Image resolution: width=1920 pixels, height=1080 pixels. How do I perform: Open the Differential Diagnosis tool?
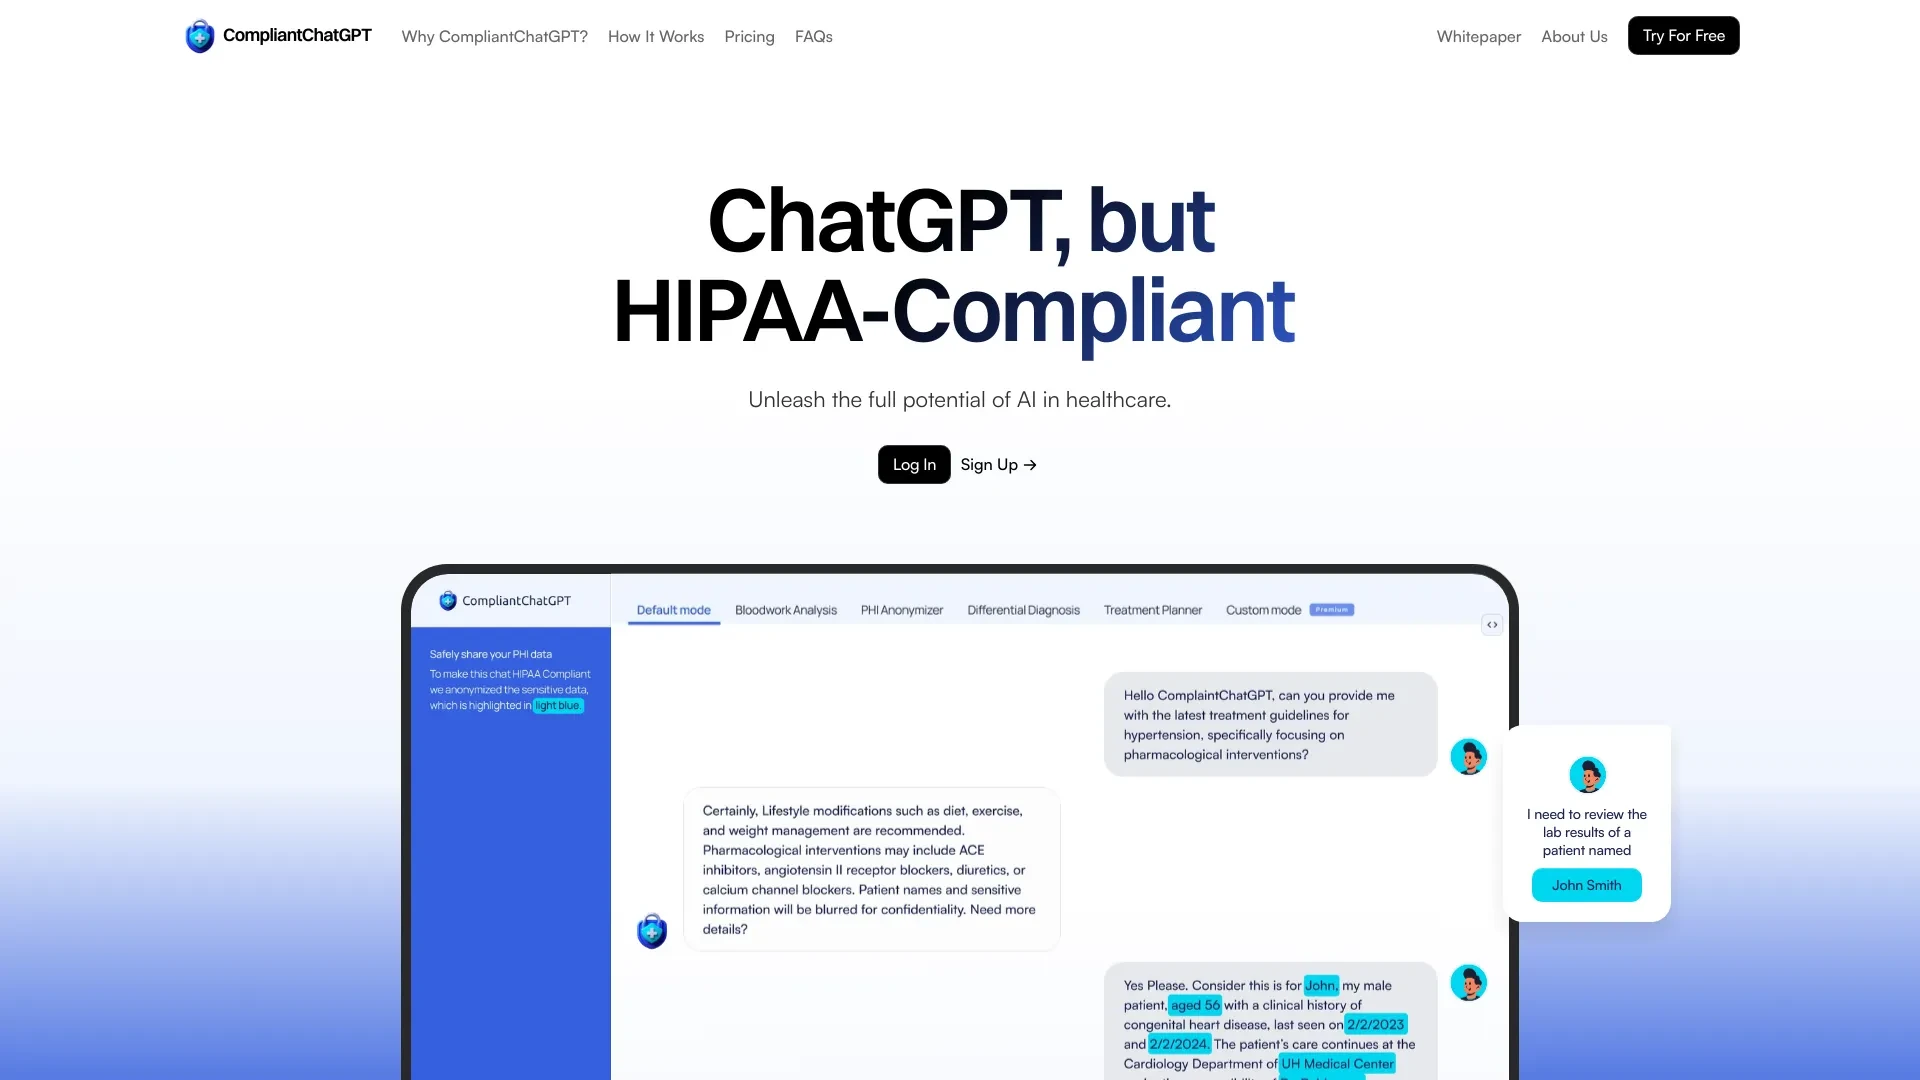[1022, 609]
